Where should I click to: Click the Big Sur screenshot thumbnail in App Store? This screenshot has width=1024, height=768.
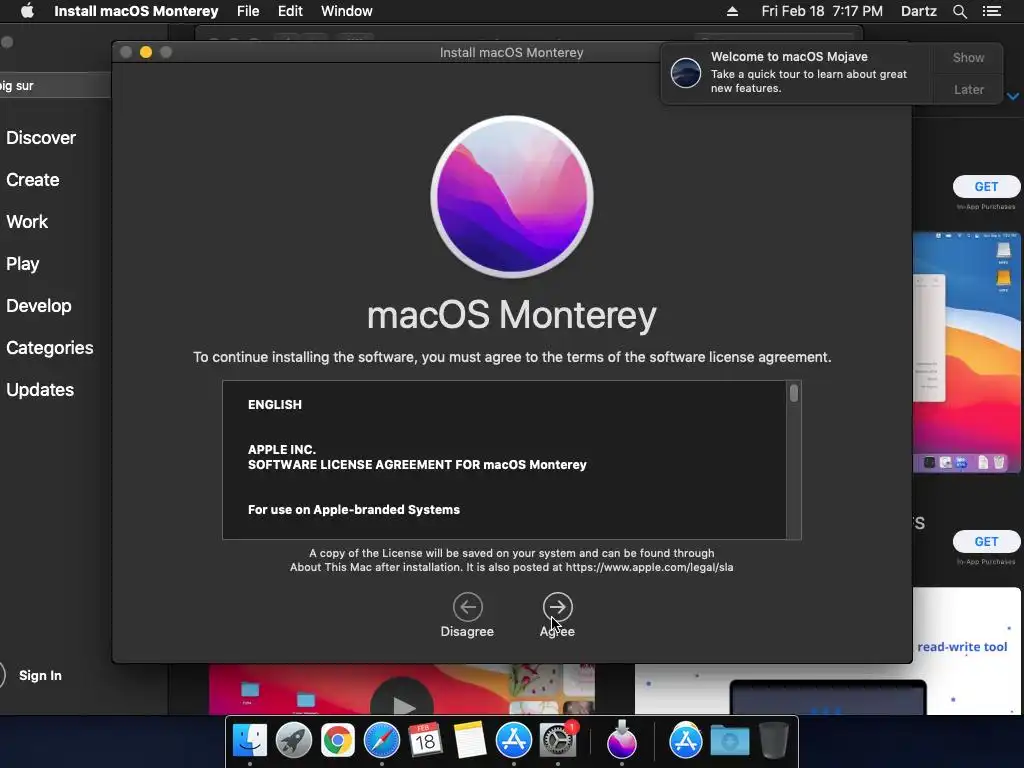[967, 352]
